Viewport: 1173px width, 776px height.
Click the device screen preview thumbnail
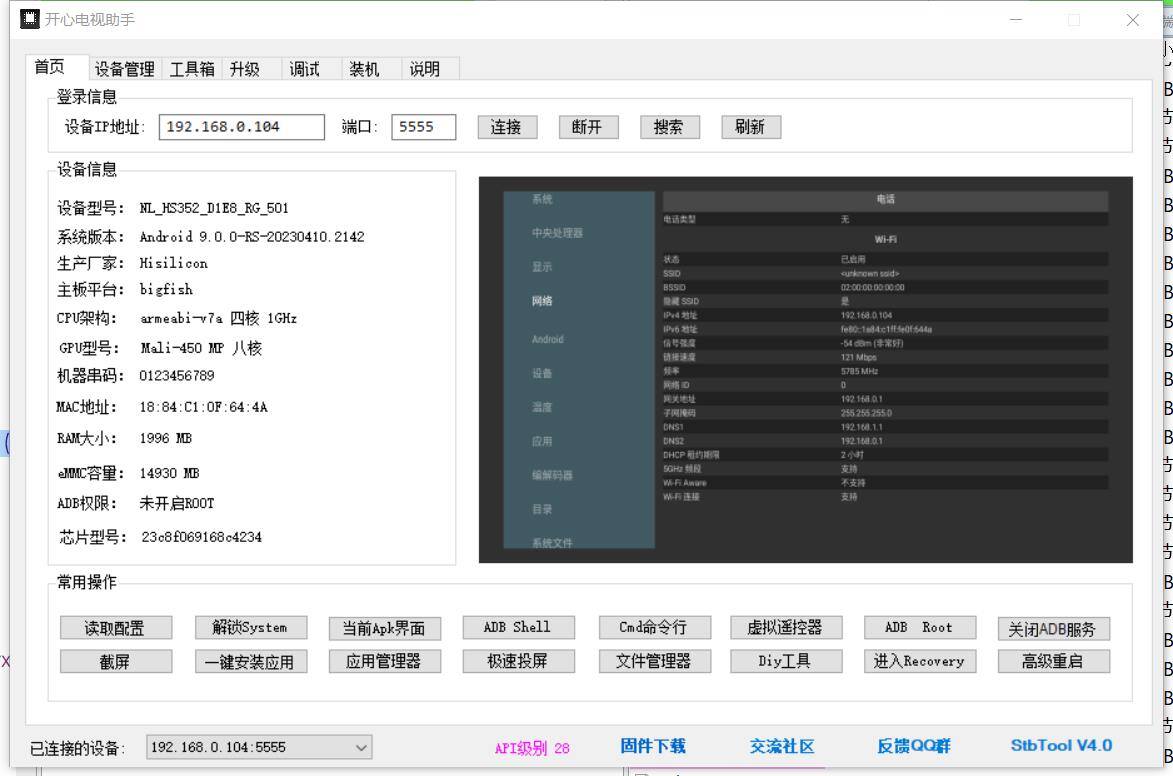(805, 369)
